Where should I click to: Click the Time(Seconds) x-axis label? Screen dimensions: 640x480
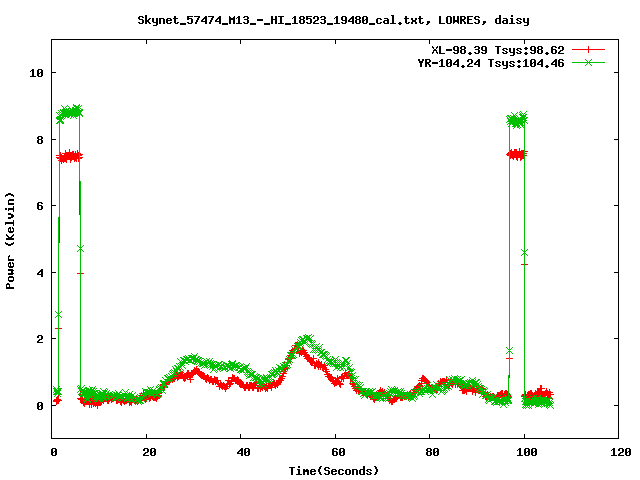click(x=333, y=471)
